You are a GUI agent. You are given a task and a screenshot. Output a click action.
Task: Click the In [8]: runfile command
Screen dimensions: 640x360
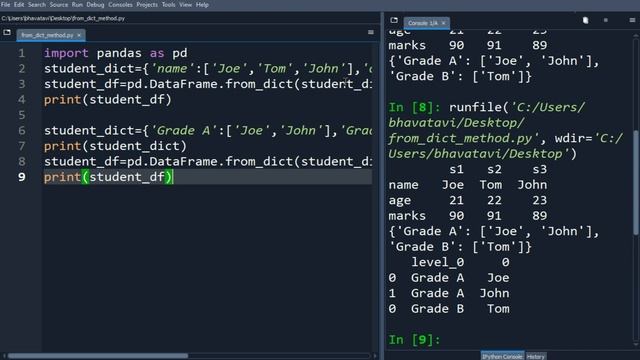[505, 131]
